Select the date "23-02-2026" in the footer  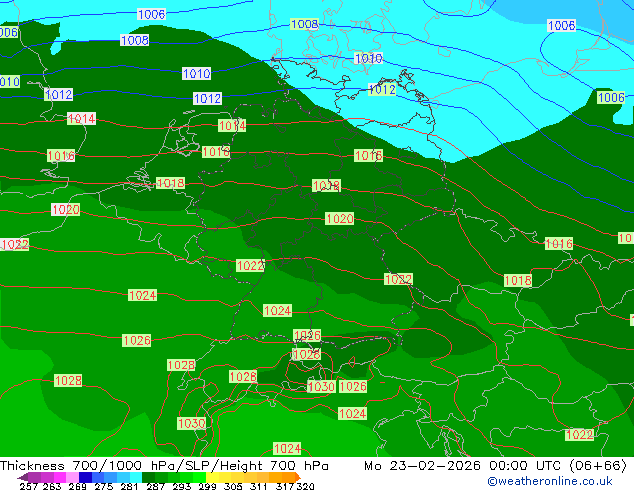[435, 466]
